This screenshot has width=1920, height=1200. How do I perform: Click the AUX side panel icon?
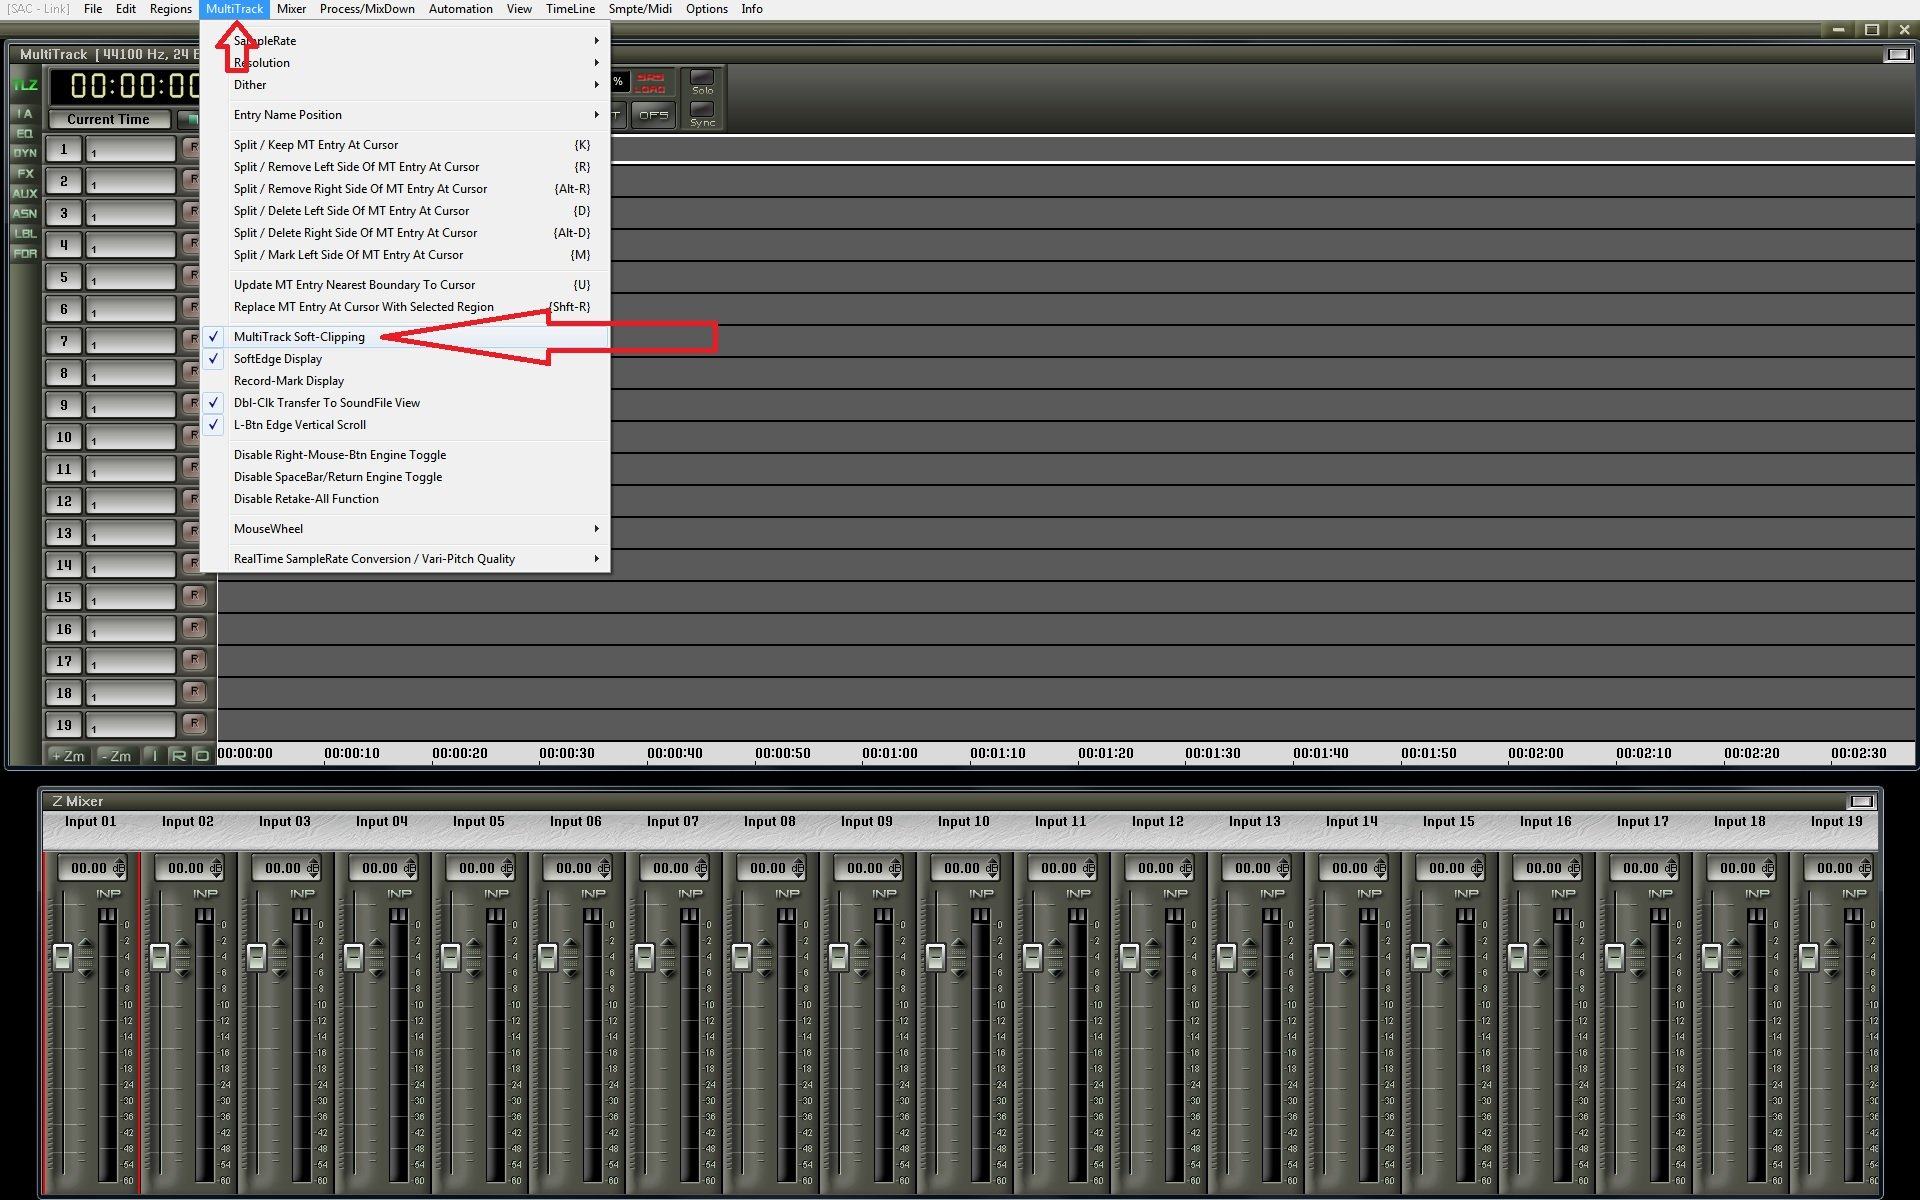pyautogui.click(x=25, y=193)
